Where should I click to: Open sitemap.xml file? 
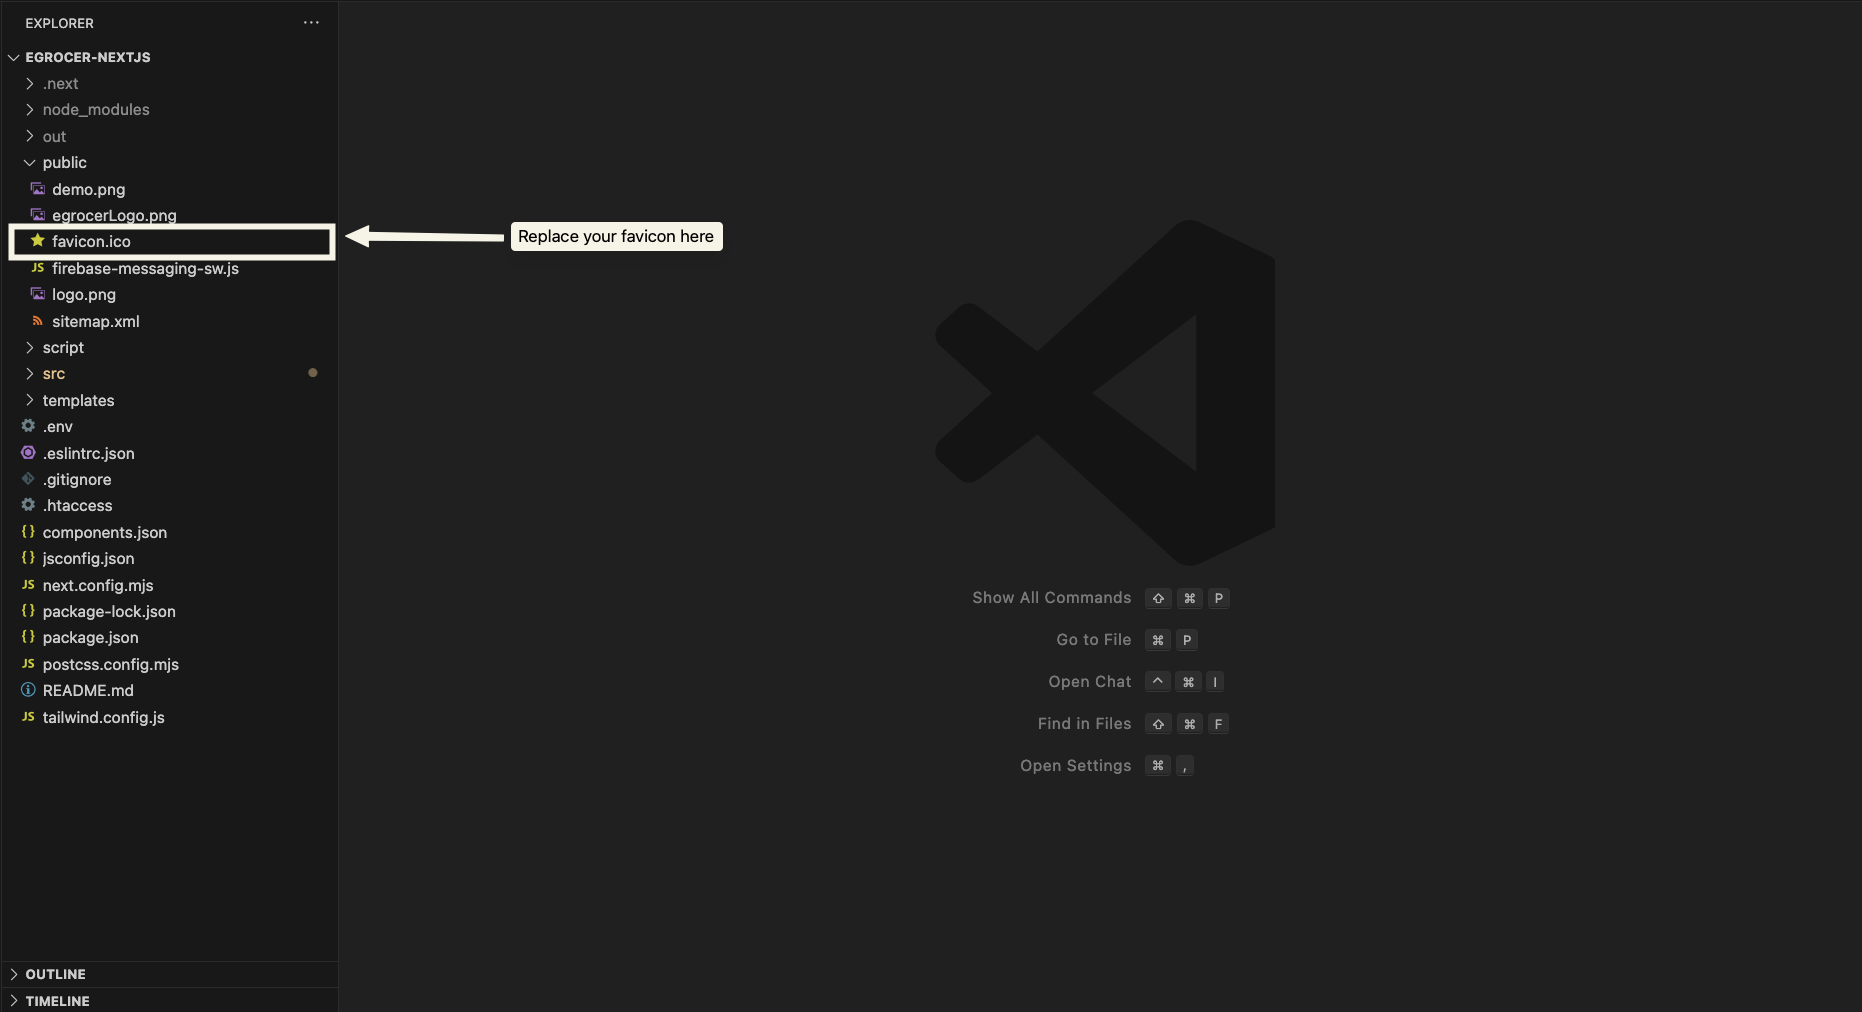coord(96,321)
